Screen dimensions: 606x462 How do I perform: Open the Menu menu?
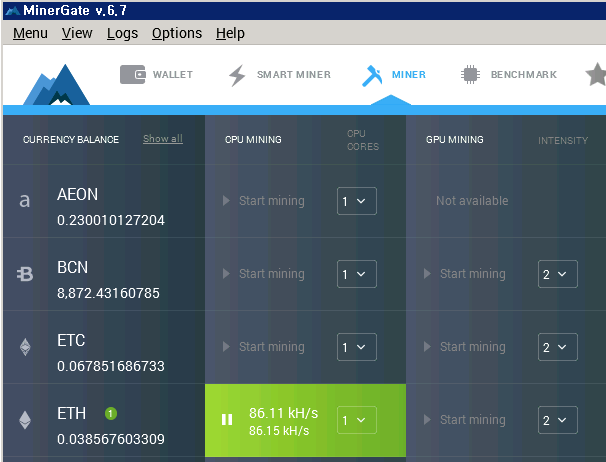tap(30, 33)
